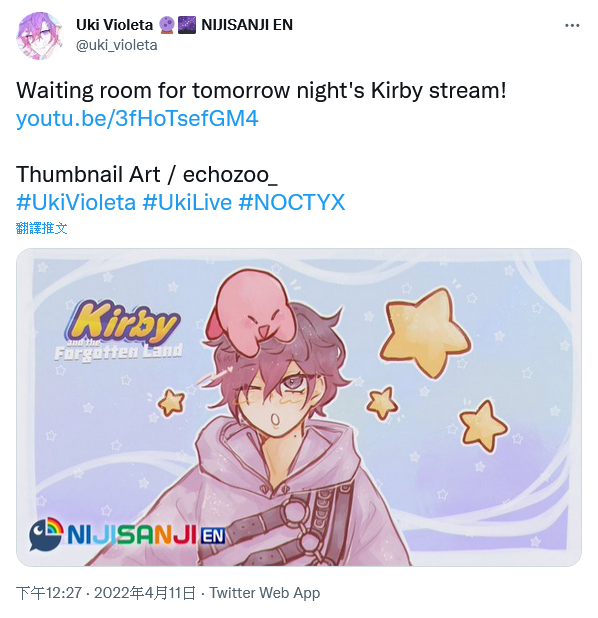
Task: Click the Twitter Web App source label
Action: 265,593
